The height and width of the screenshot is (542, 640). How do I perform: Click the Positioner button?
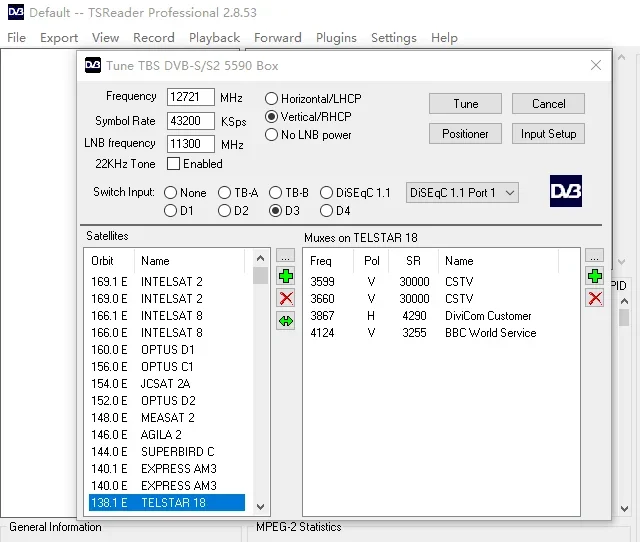tap(465, 133)
